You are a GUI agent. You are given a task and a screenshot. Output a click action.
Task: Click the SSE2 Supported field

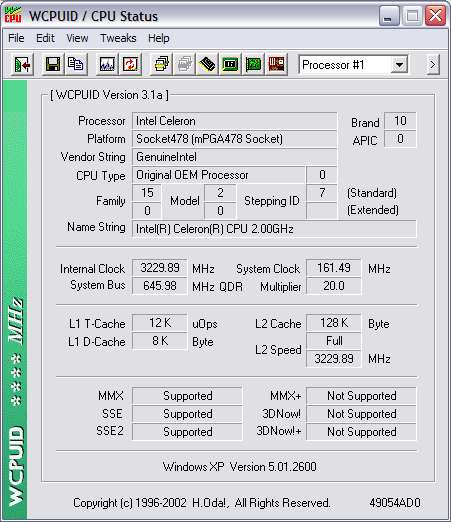(x=187, y=432)
